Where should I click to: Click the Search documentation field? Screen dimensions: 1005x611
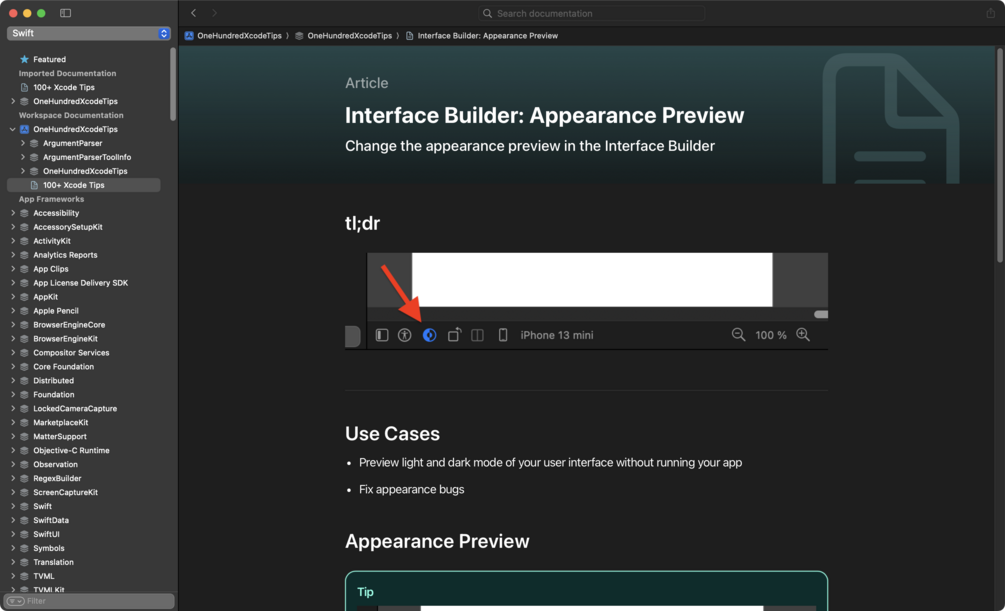(591, 13)
